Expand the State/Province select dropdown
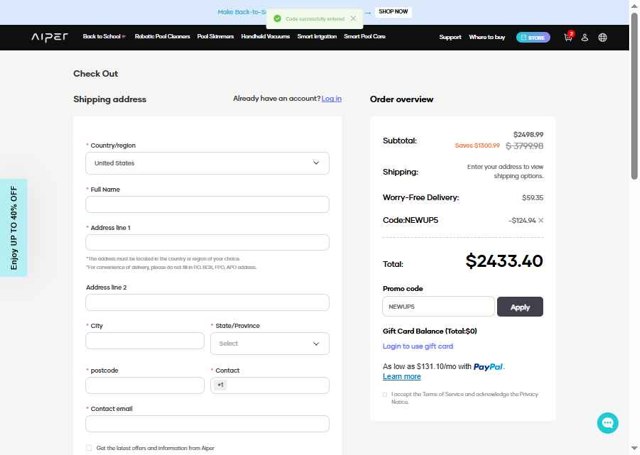Image resolution: width=640 pixels, height=455 pixels. [270, 344]
